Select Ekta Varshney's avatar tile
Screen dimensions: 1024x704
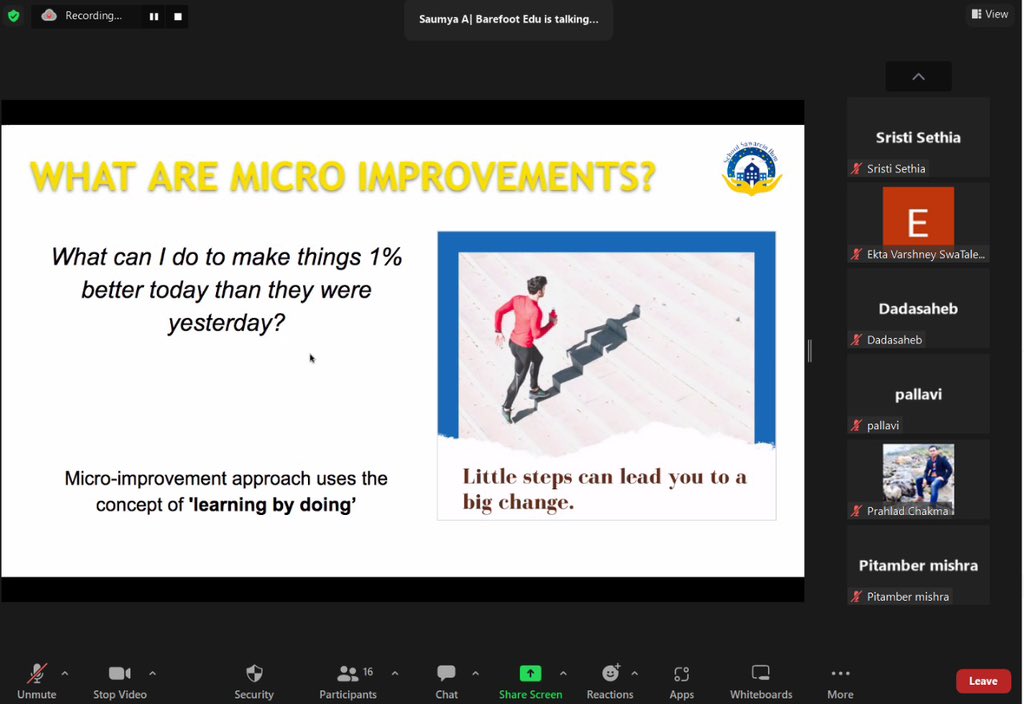point(918,223)
